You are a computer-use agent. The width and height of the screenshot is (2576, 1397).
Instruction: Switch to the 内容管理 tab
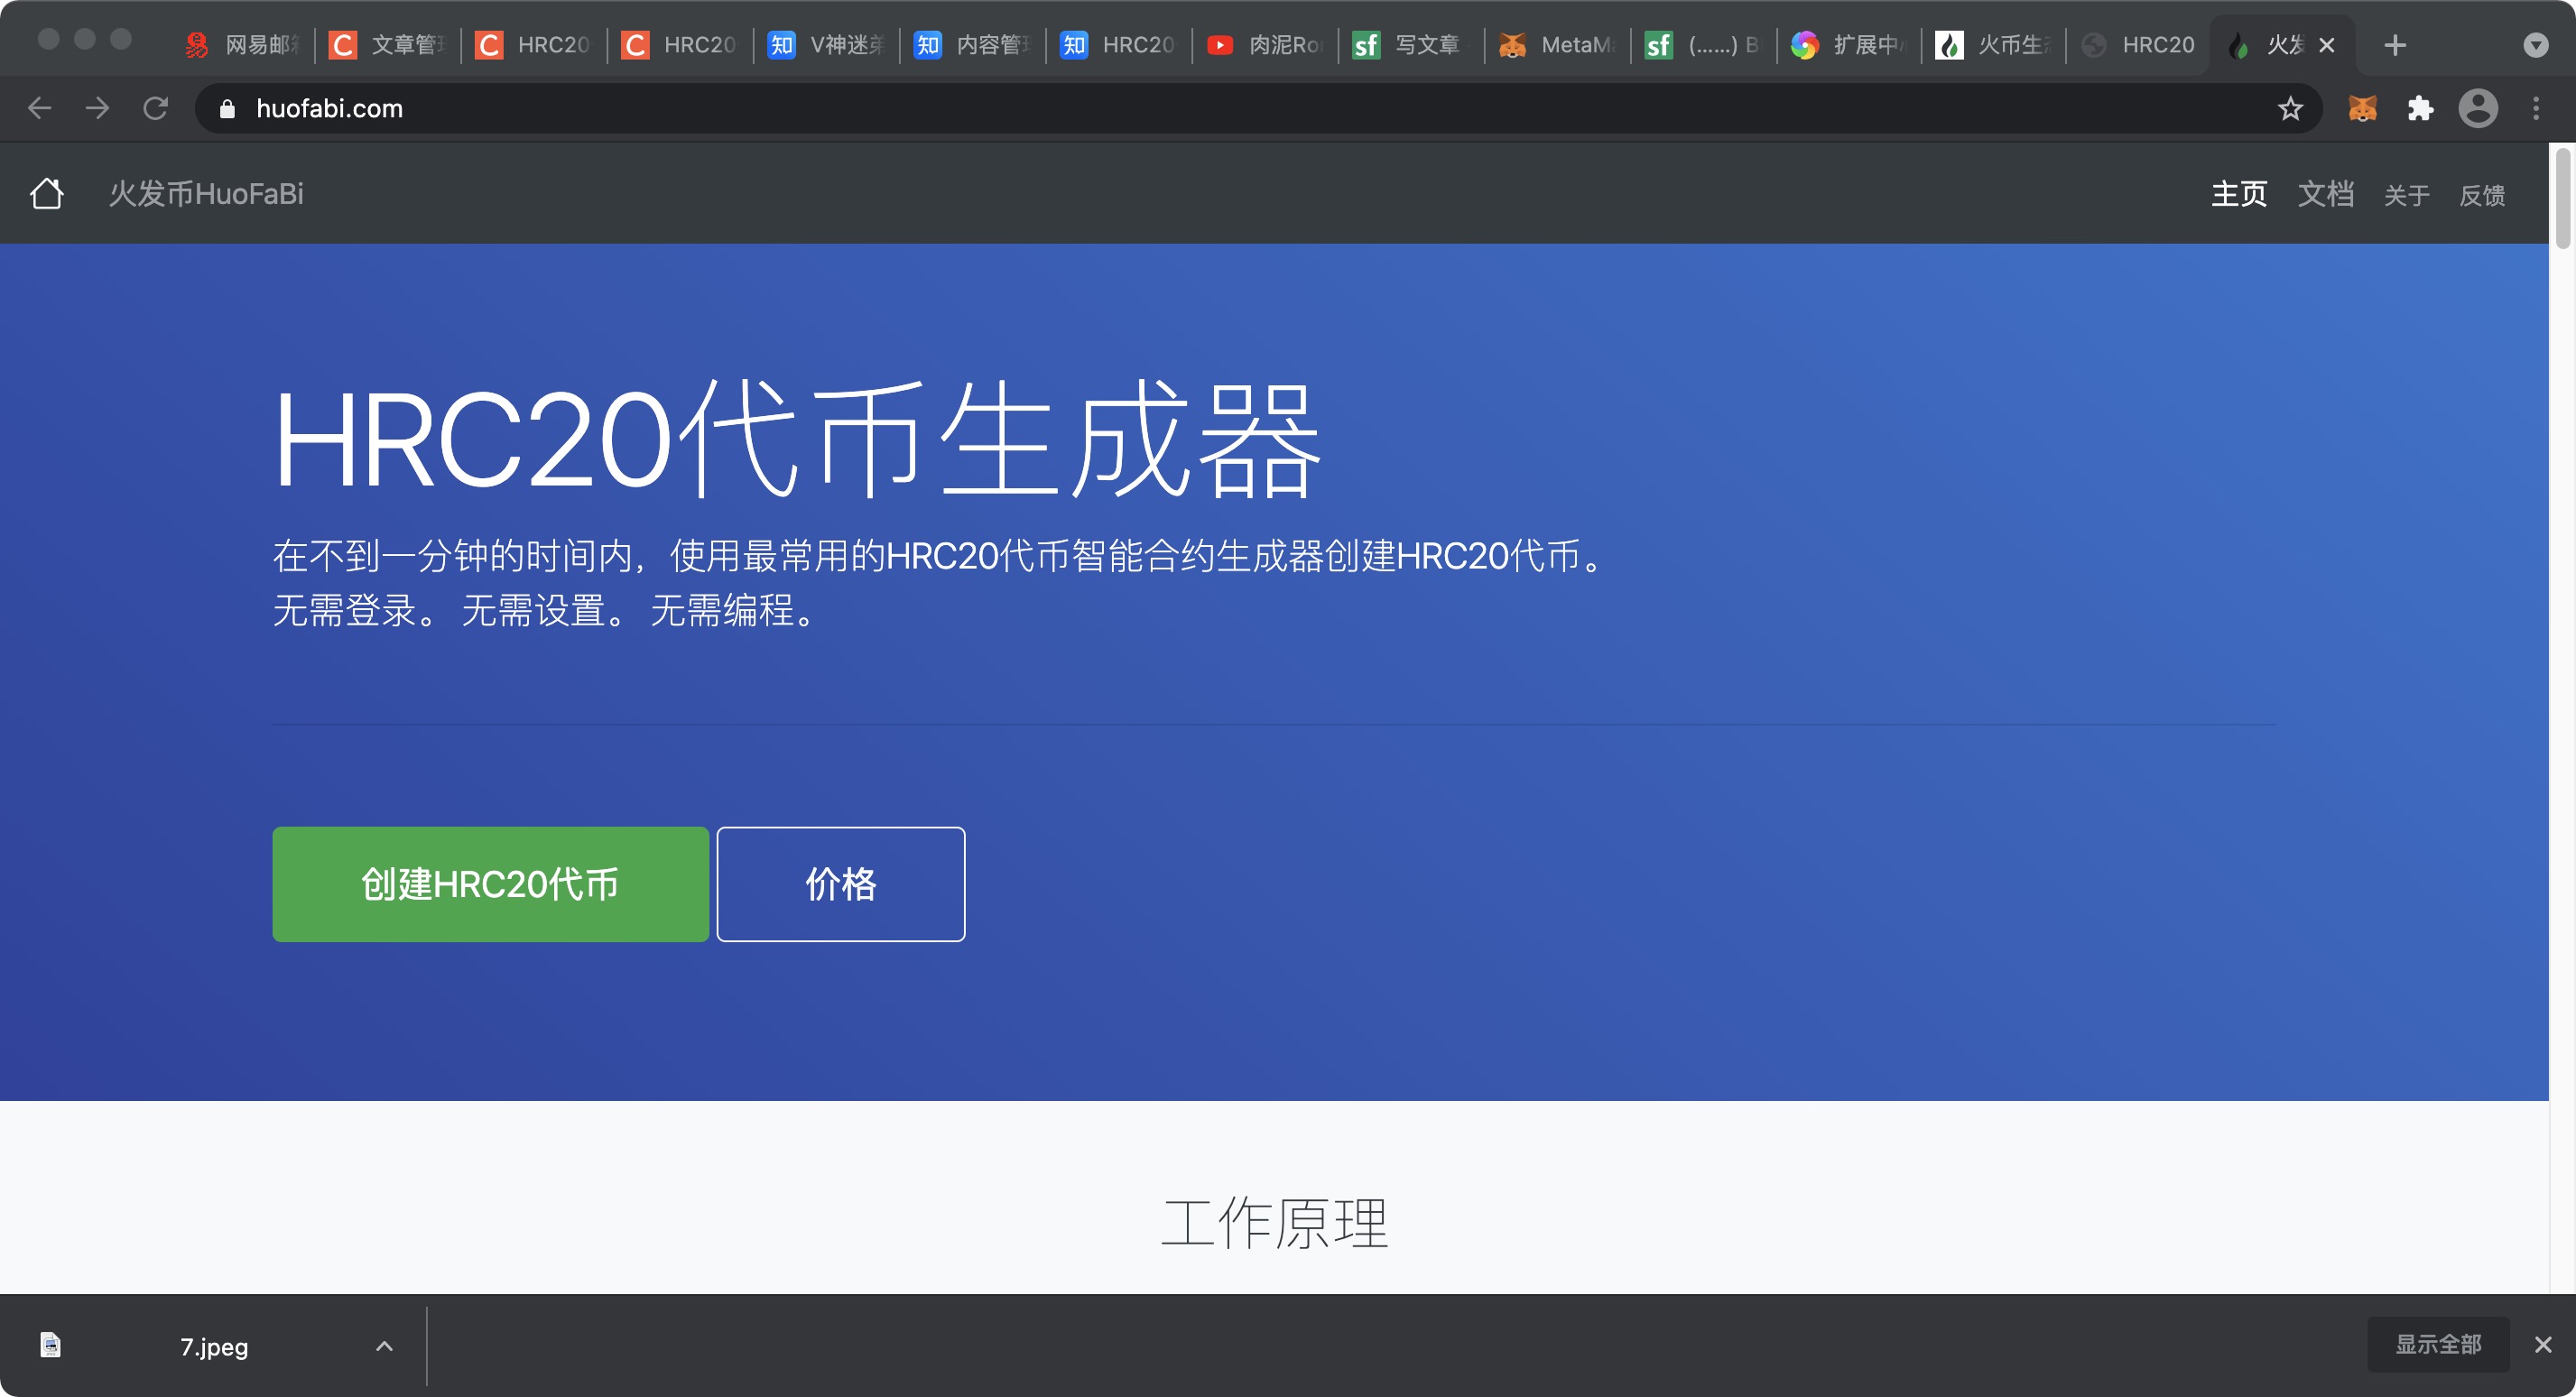pyautogui.click(x=974, y=45)
